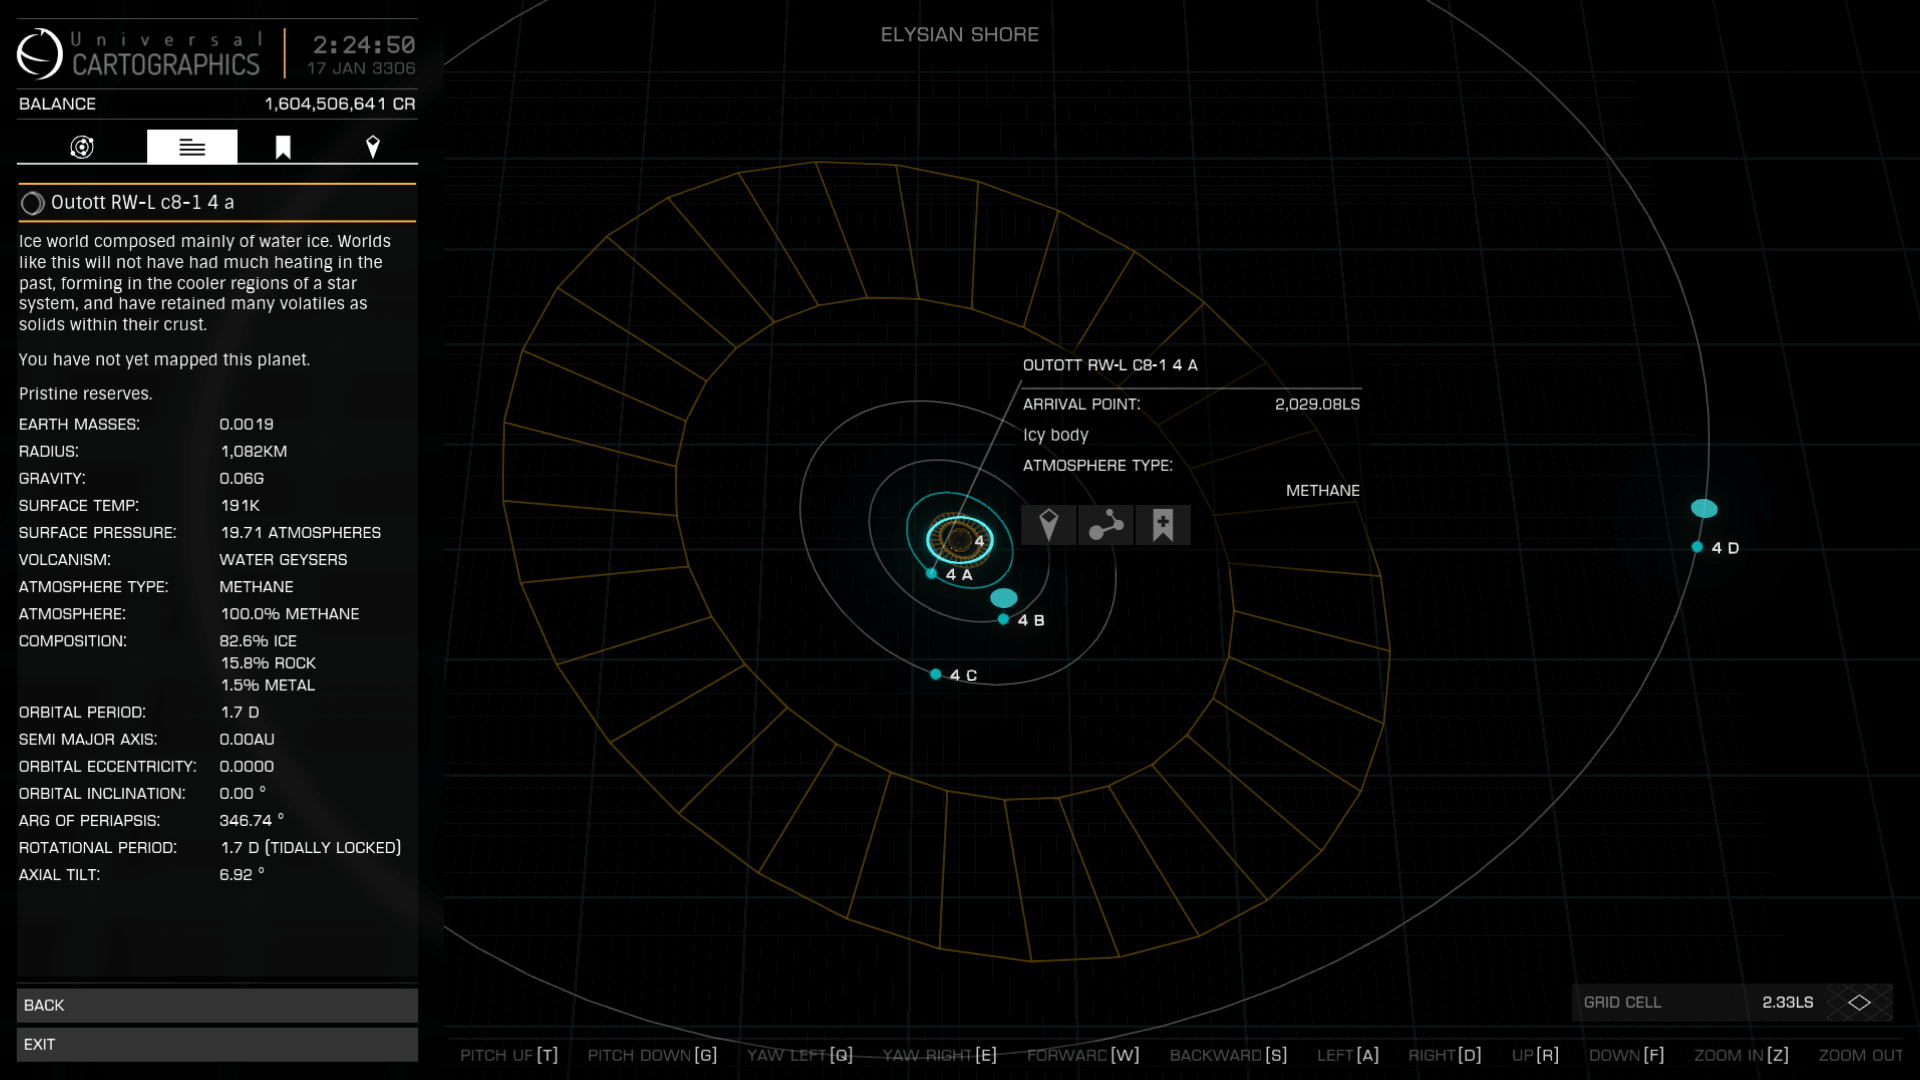Click the BACK button
Screen dimensions: 1920x1080
217,1005
